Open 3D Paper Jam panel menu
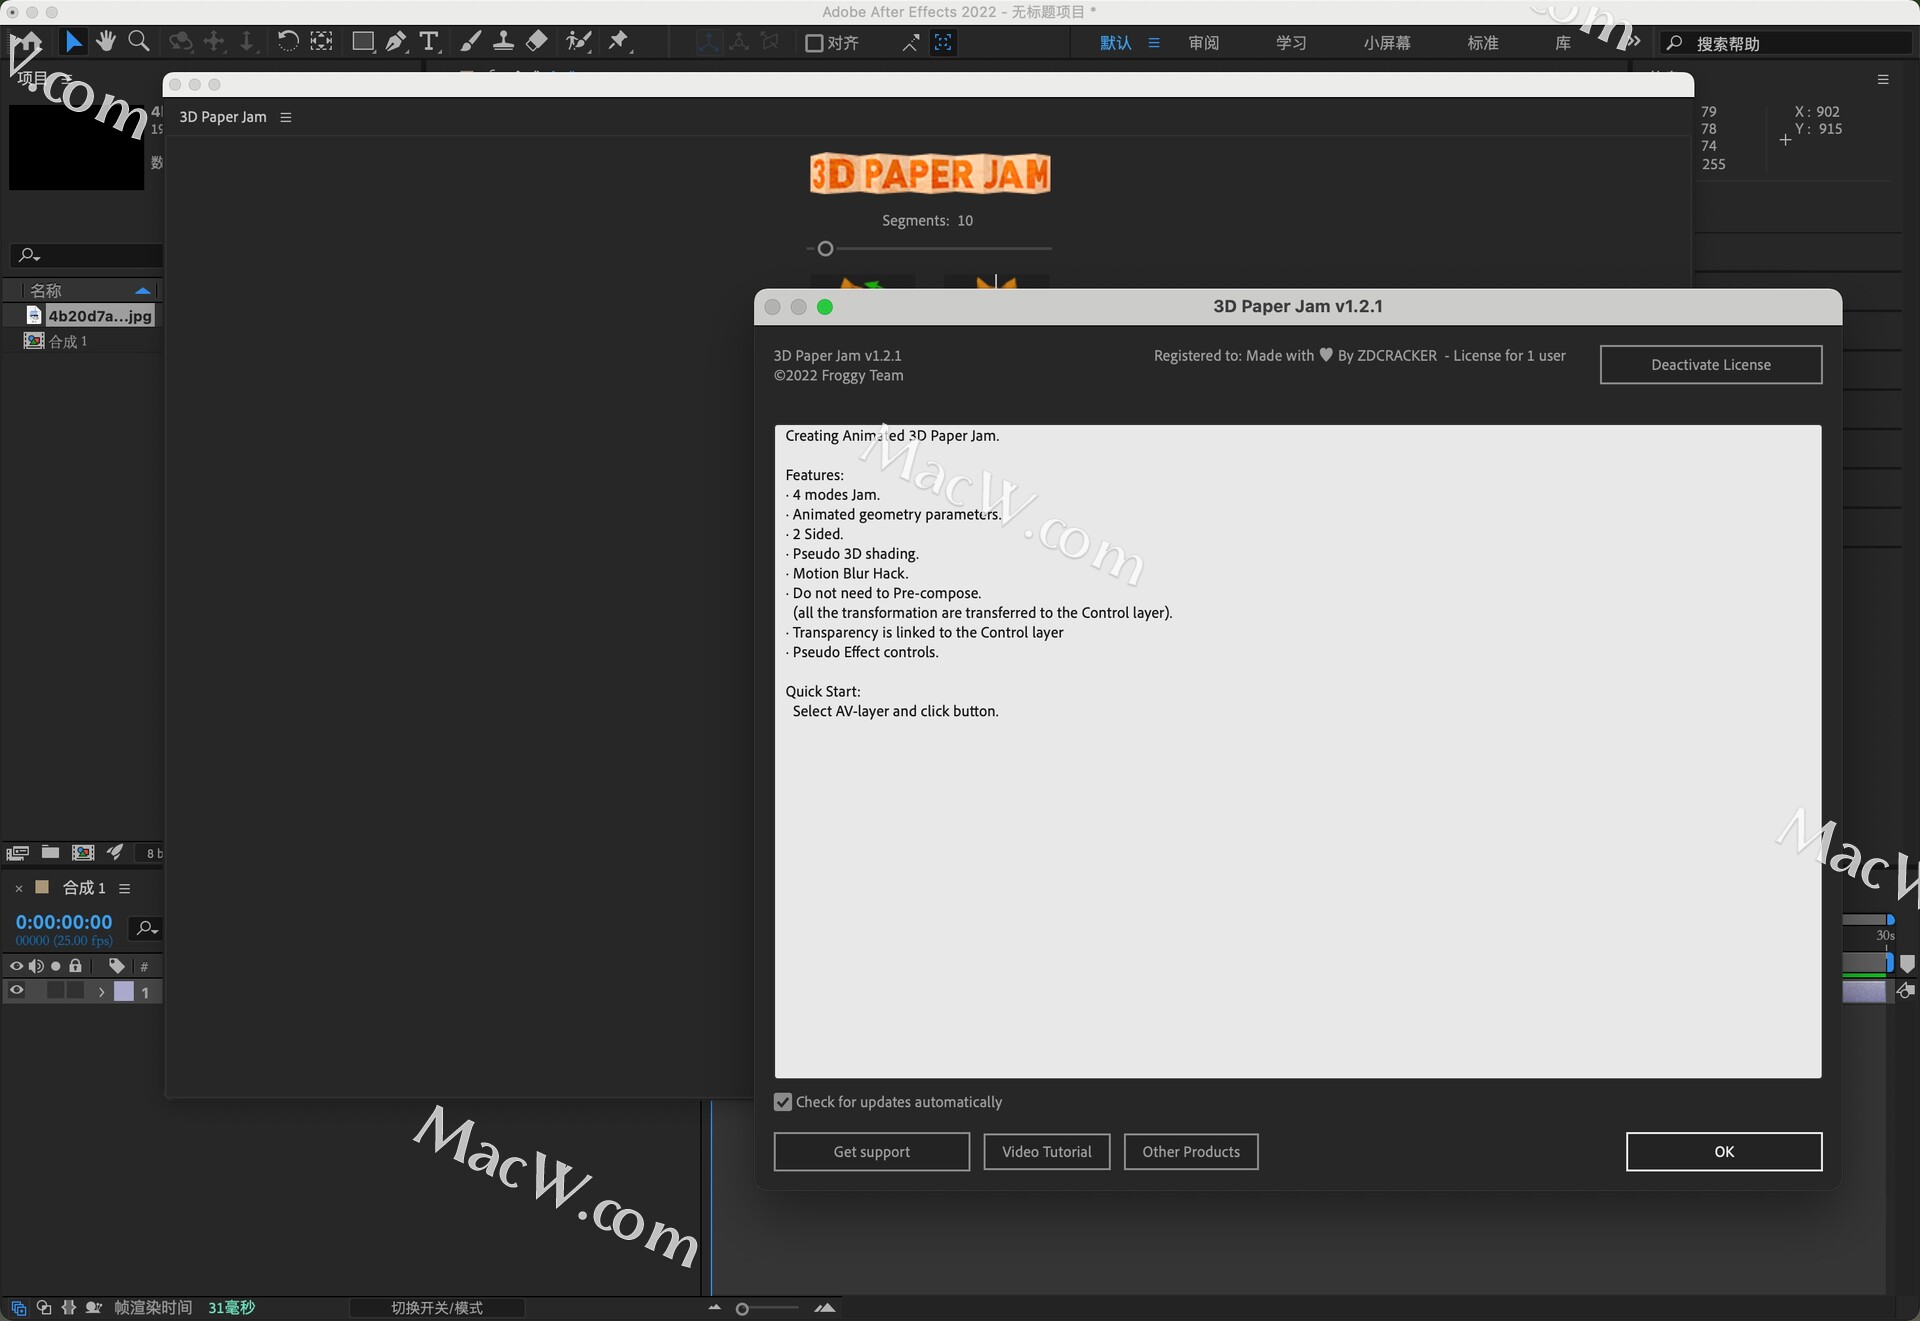Viewport: 1920px width, 1321px height. click(286, 117)
